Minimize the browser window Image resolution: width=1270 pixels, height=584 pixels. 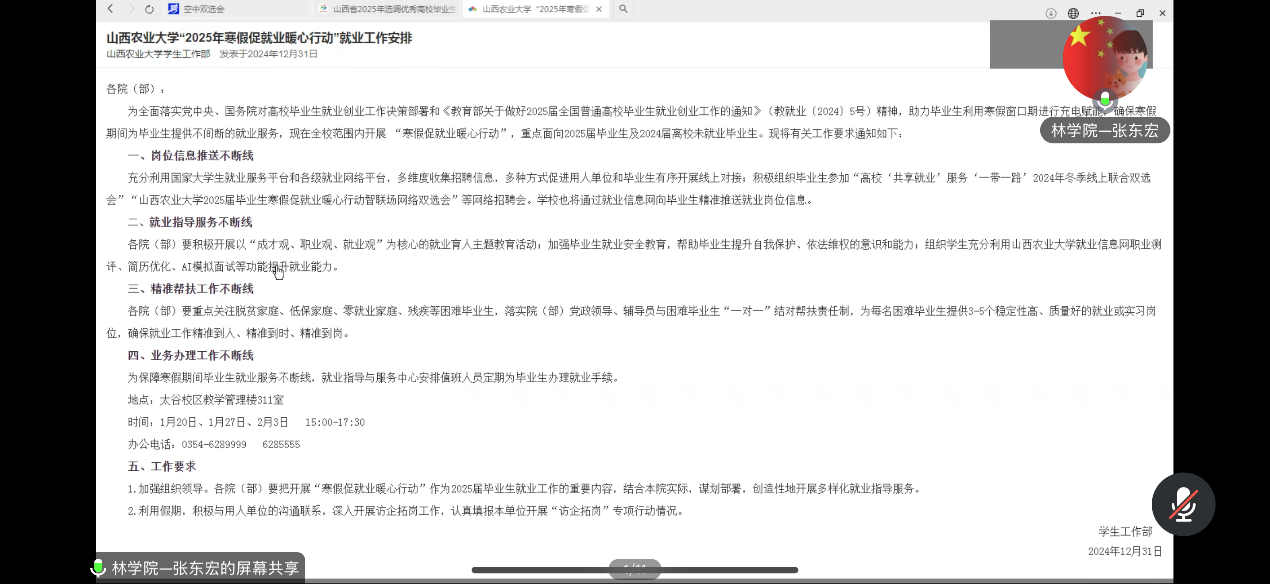click(1118, 13)
